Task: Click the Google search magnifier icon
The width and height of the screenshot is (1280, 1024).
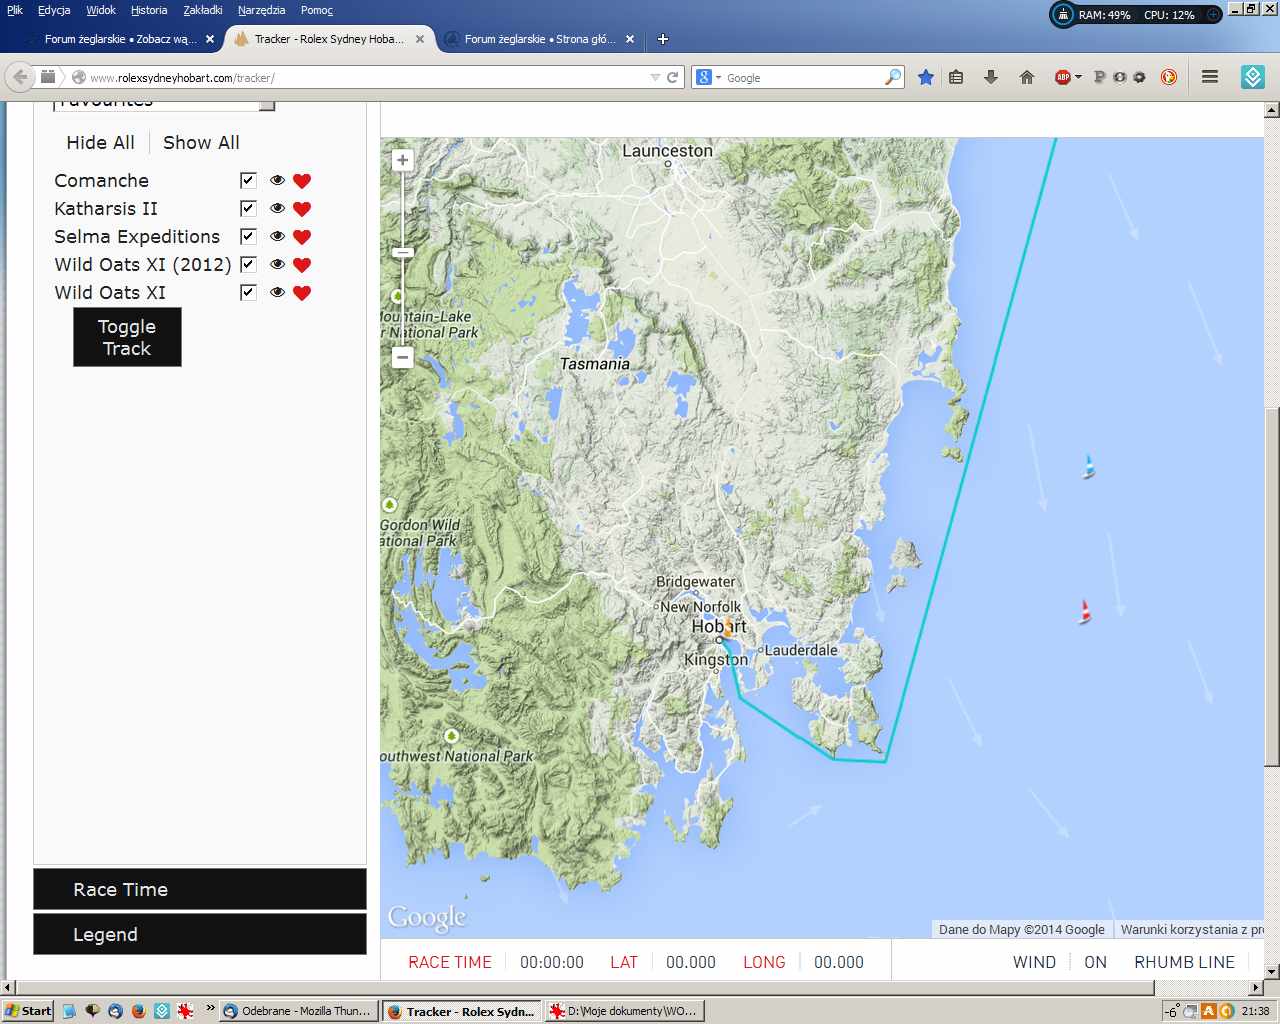Action: (893, 77)
